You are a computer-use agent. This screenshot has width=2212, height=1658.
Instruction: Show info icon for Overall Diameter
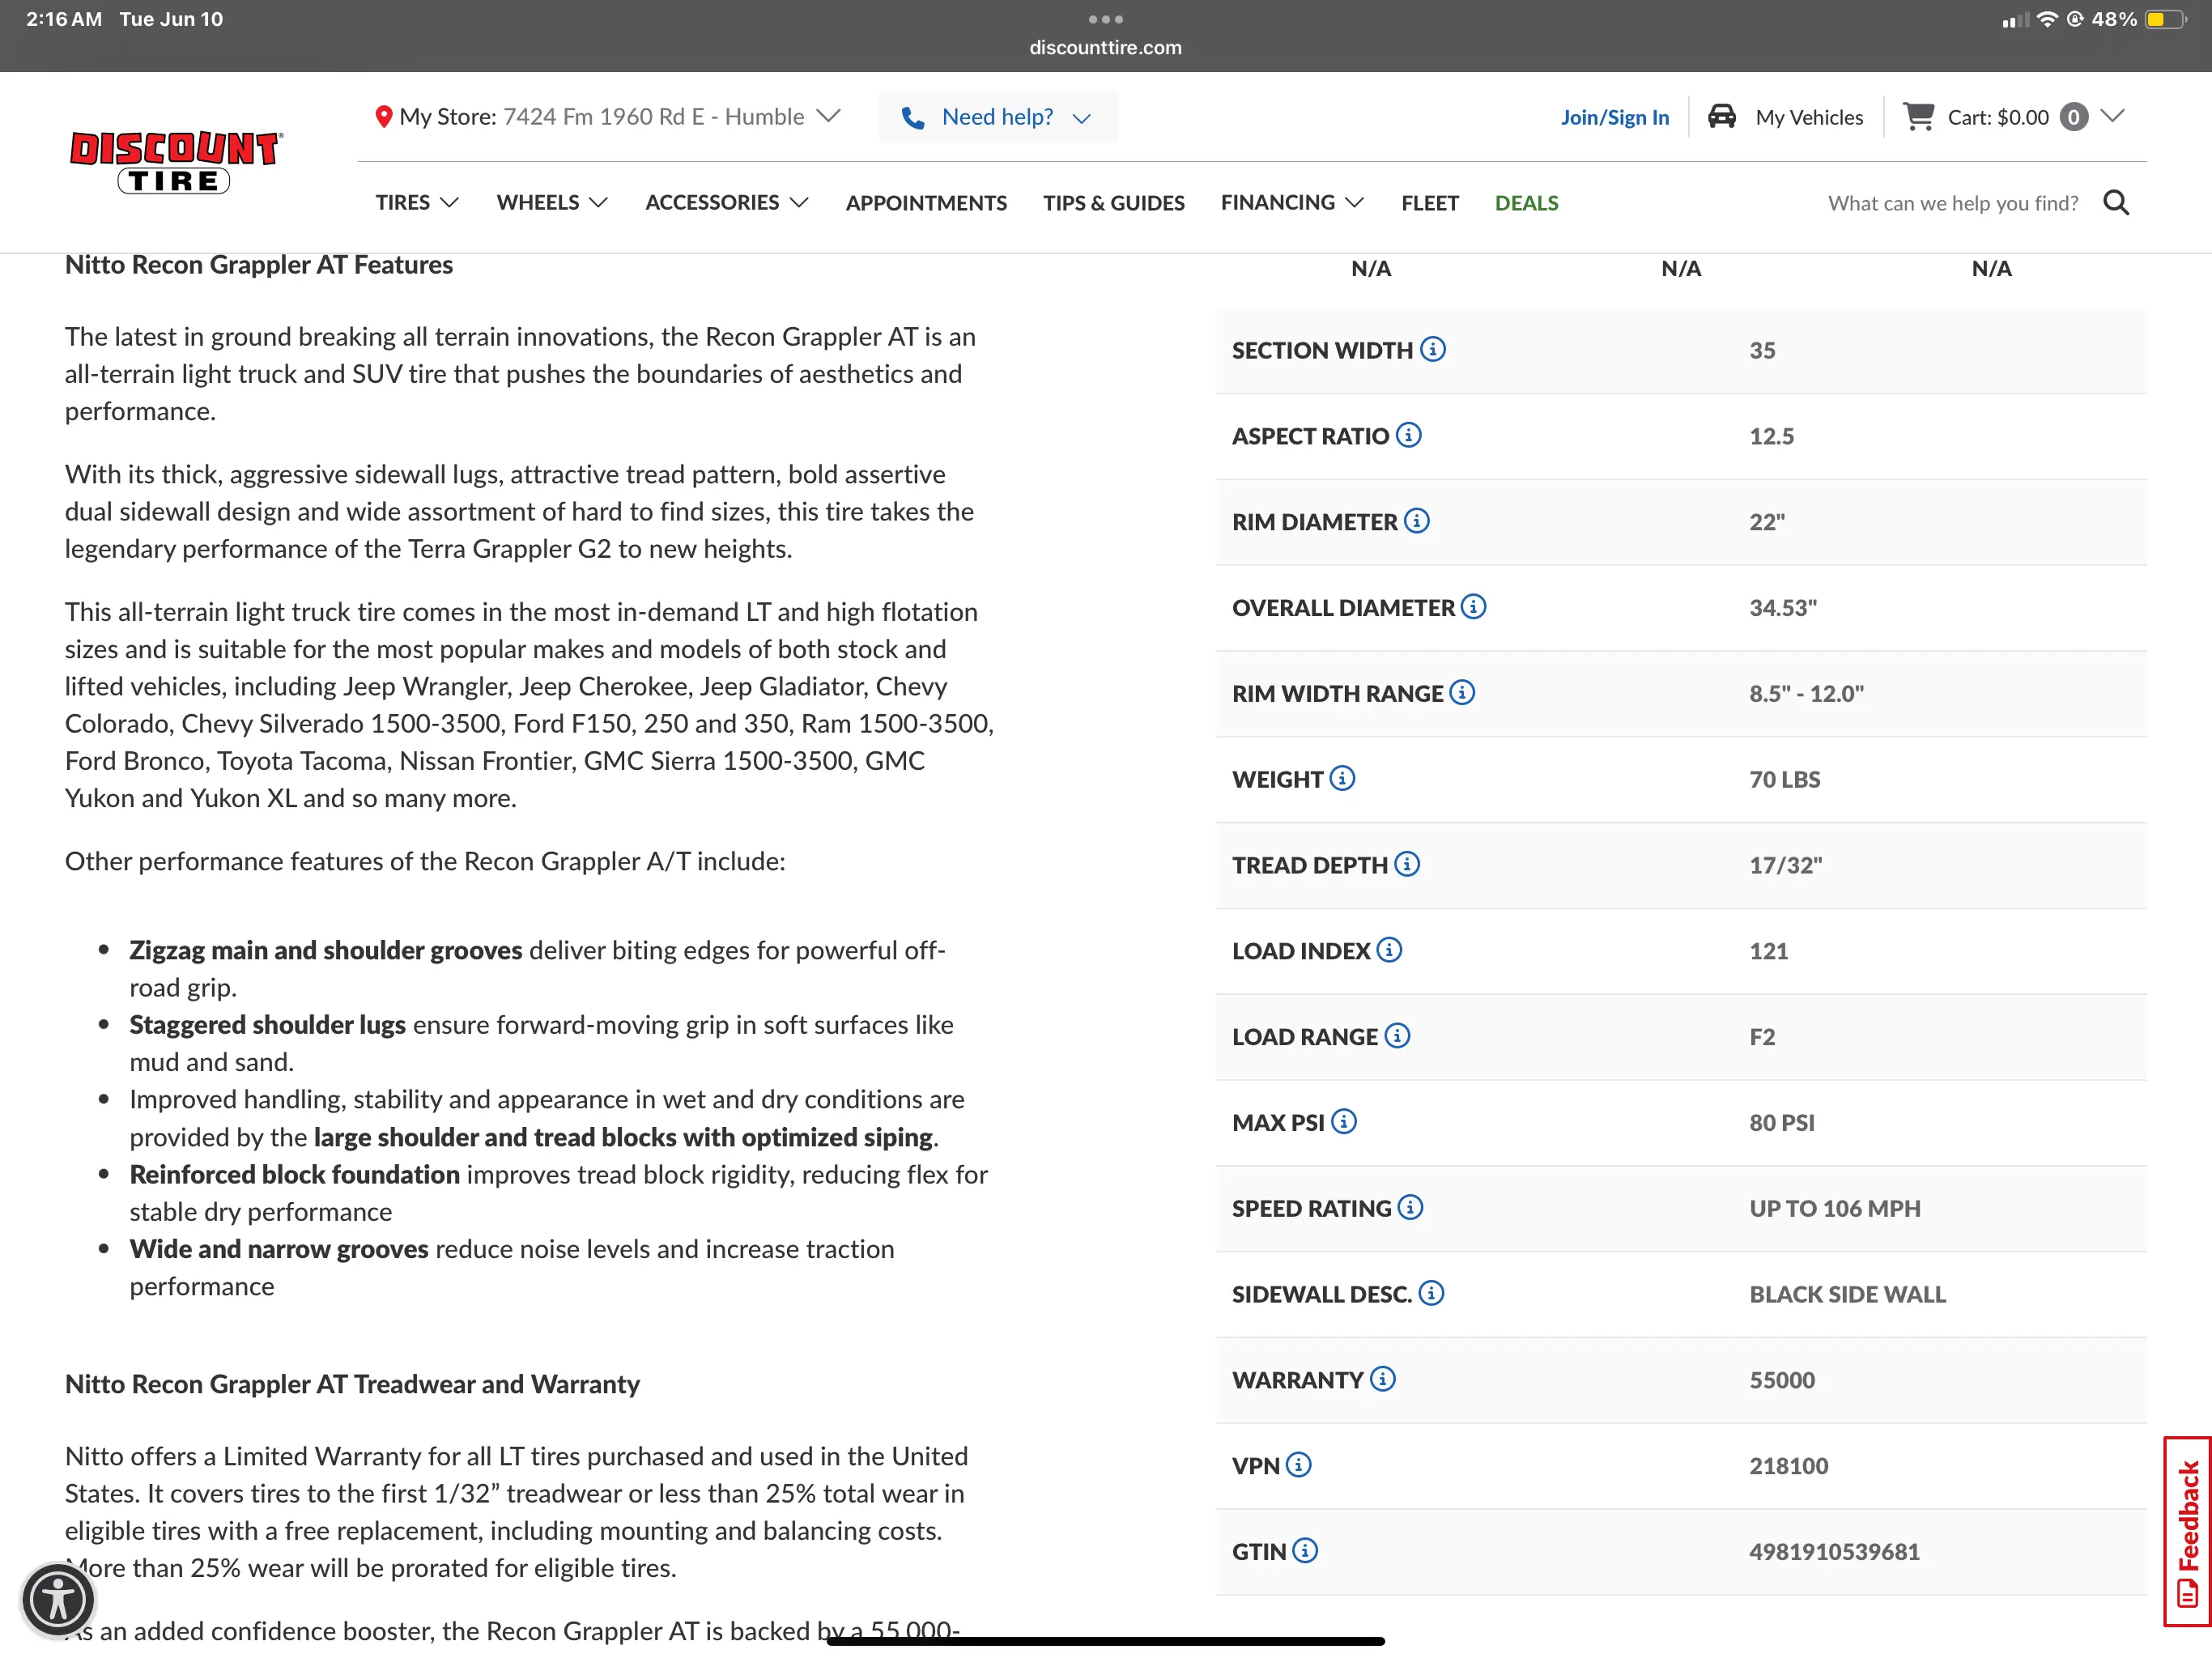point(1474,607)
